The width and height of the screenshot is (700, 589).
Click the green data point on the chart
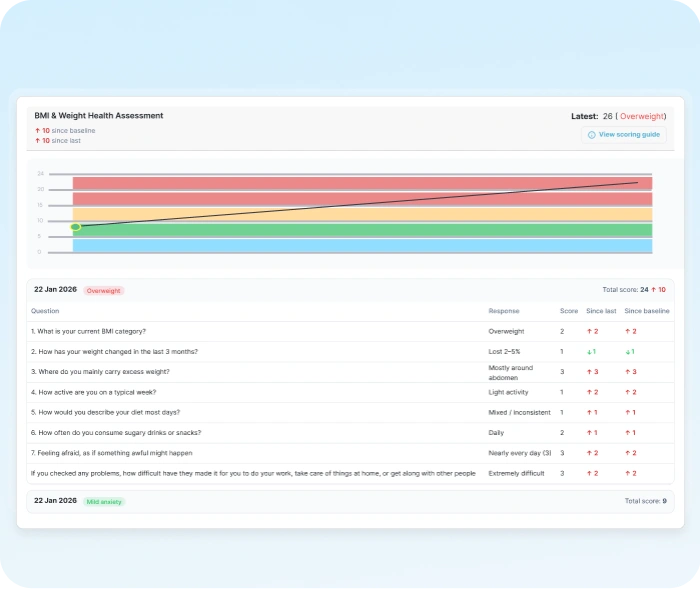[75, 227]
